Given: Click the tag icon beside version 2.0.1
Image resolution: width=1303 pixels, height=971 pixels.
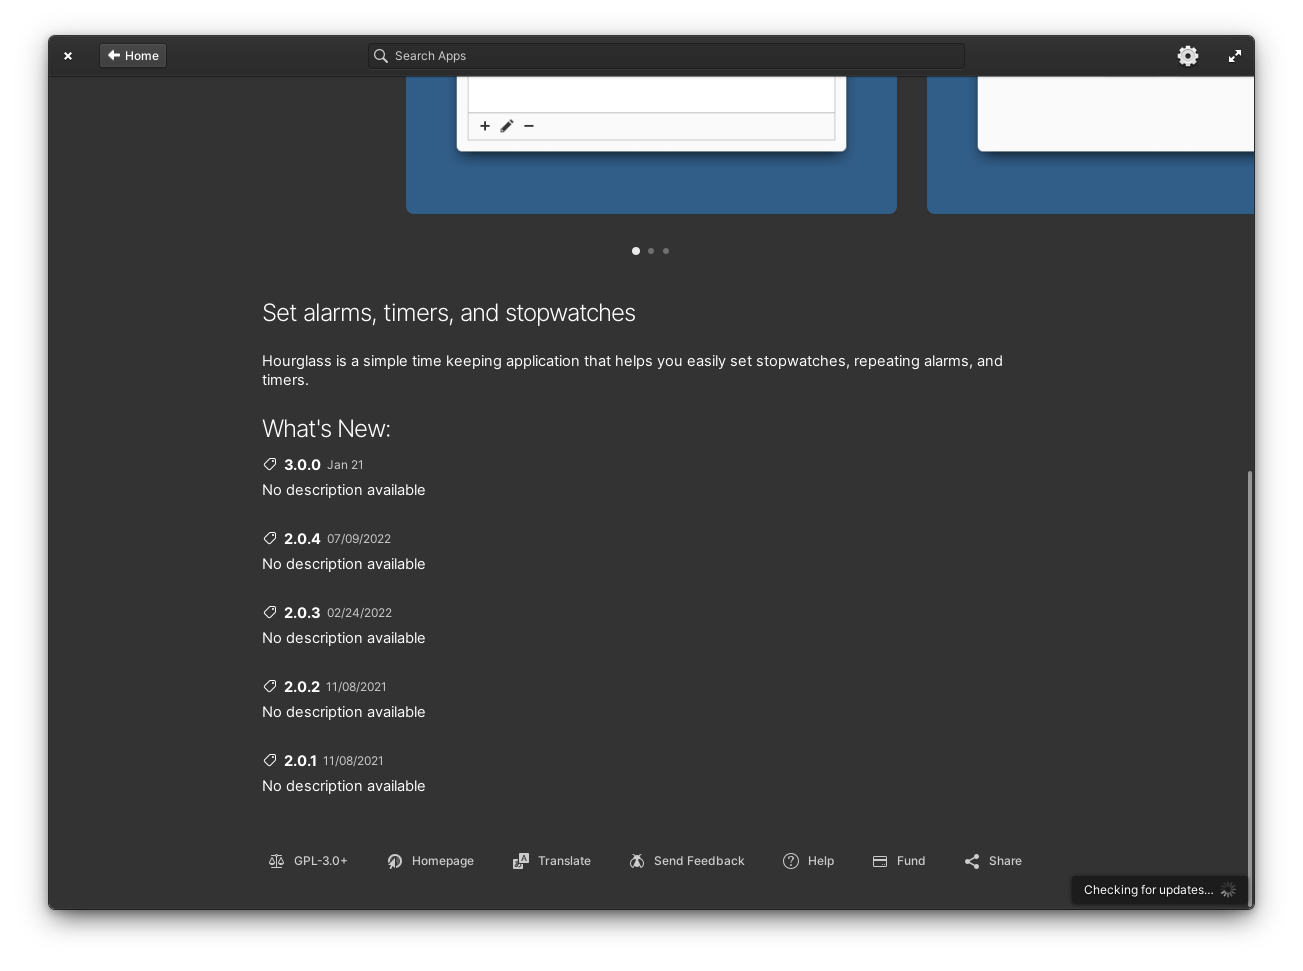Looking at the screenshot, I should pyautogui.click(x=270, y=760).
